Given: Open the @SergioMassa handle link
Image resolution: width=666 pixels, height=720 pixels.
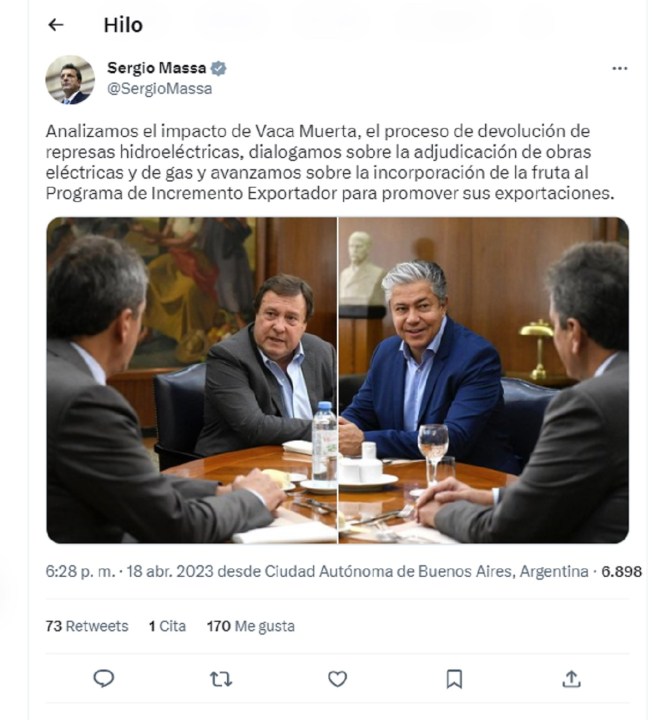Looking at the screenshot, I should (x=159, y=89).
